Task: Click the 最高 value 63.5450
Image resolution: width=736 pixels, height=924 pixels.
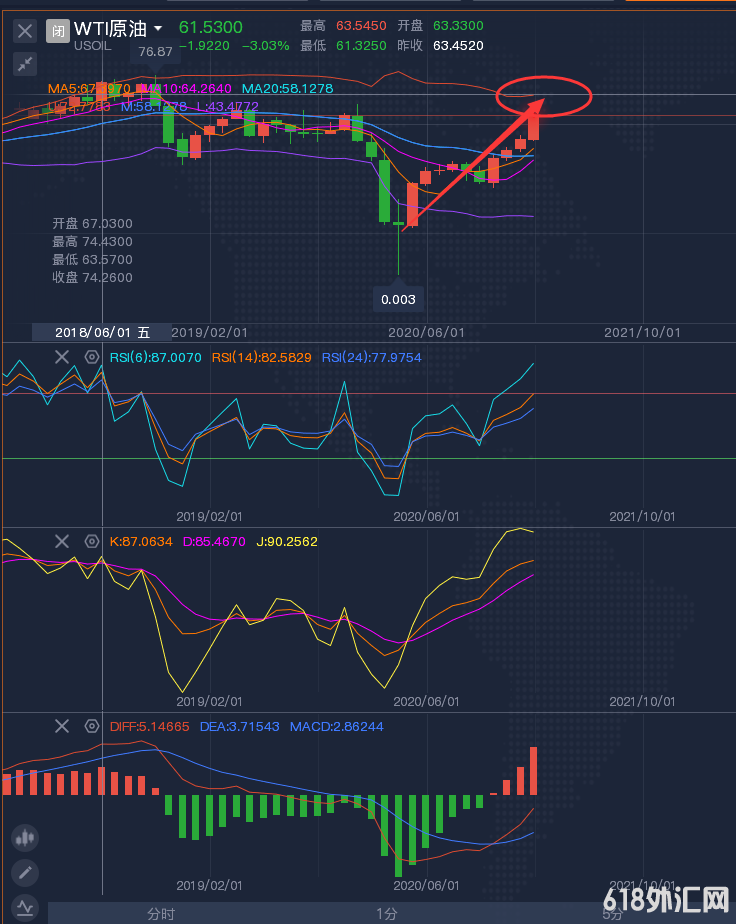Action: pos(361,26)
